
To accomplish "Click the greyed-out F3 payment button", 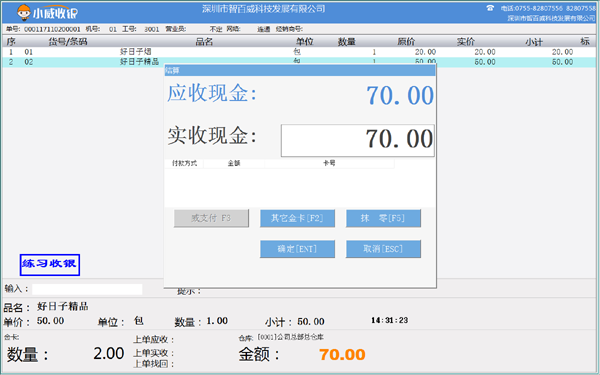I will click(211, 218).
